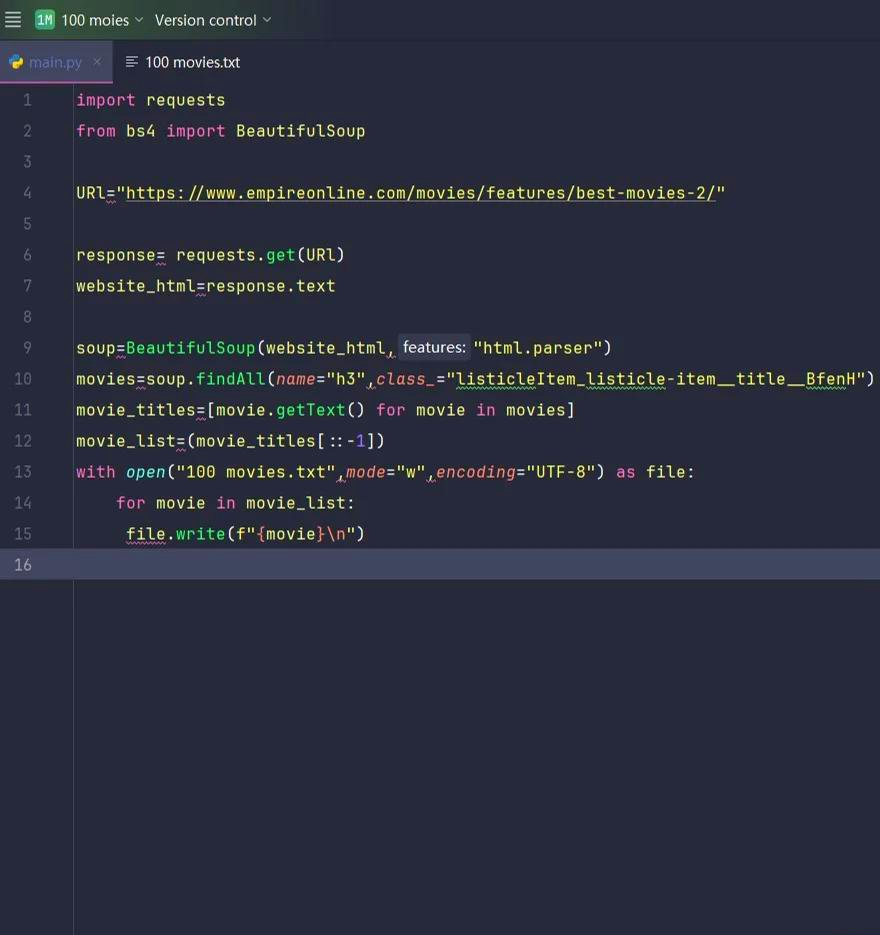Click 'file.write' on line 15
Screen dimensions: 880x935
[175, 534]
